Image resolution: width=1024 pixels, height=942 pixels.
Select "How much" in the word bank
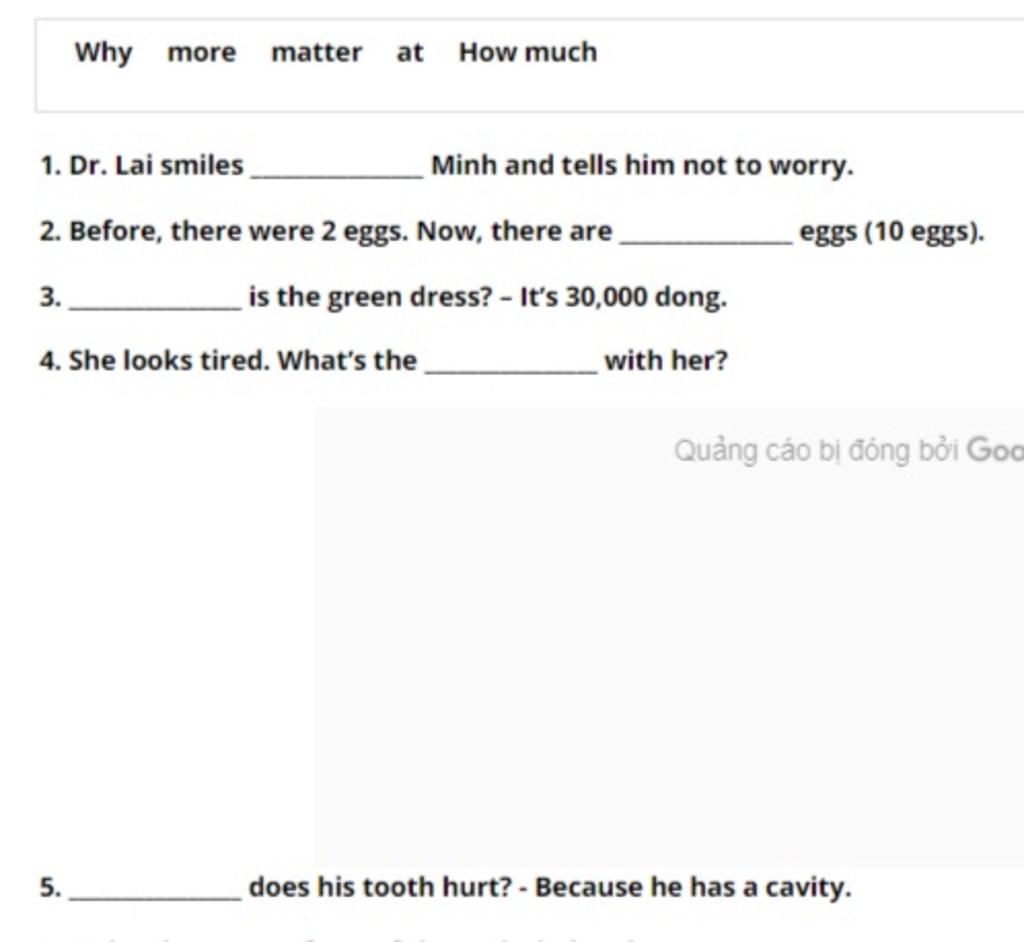point(527,52)
